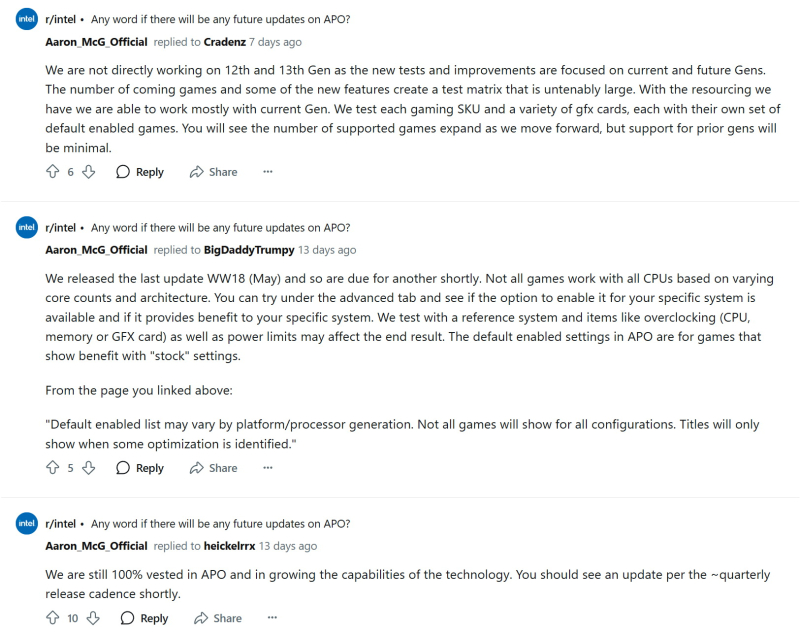The image size is (800, 636).
Task: Open more options on the heickelrrx reply
Action: (272, 618)
